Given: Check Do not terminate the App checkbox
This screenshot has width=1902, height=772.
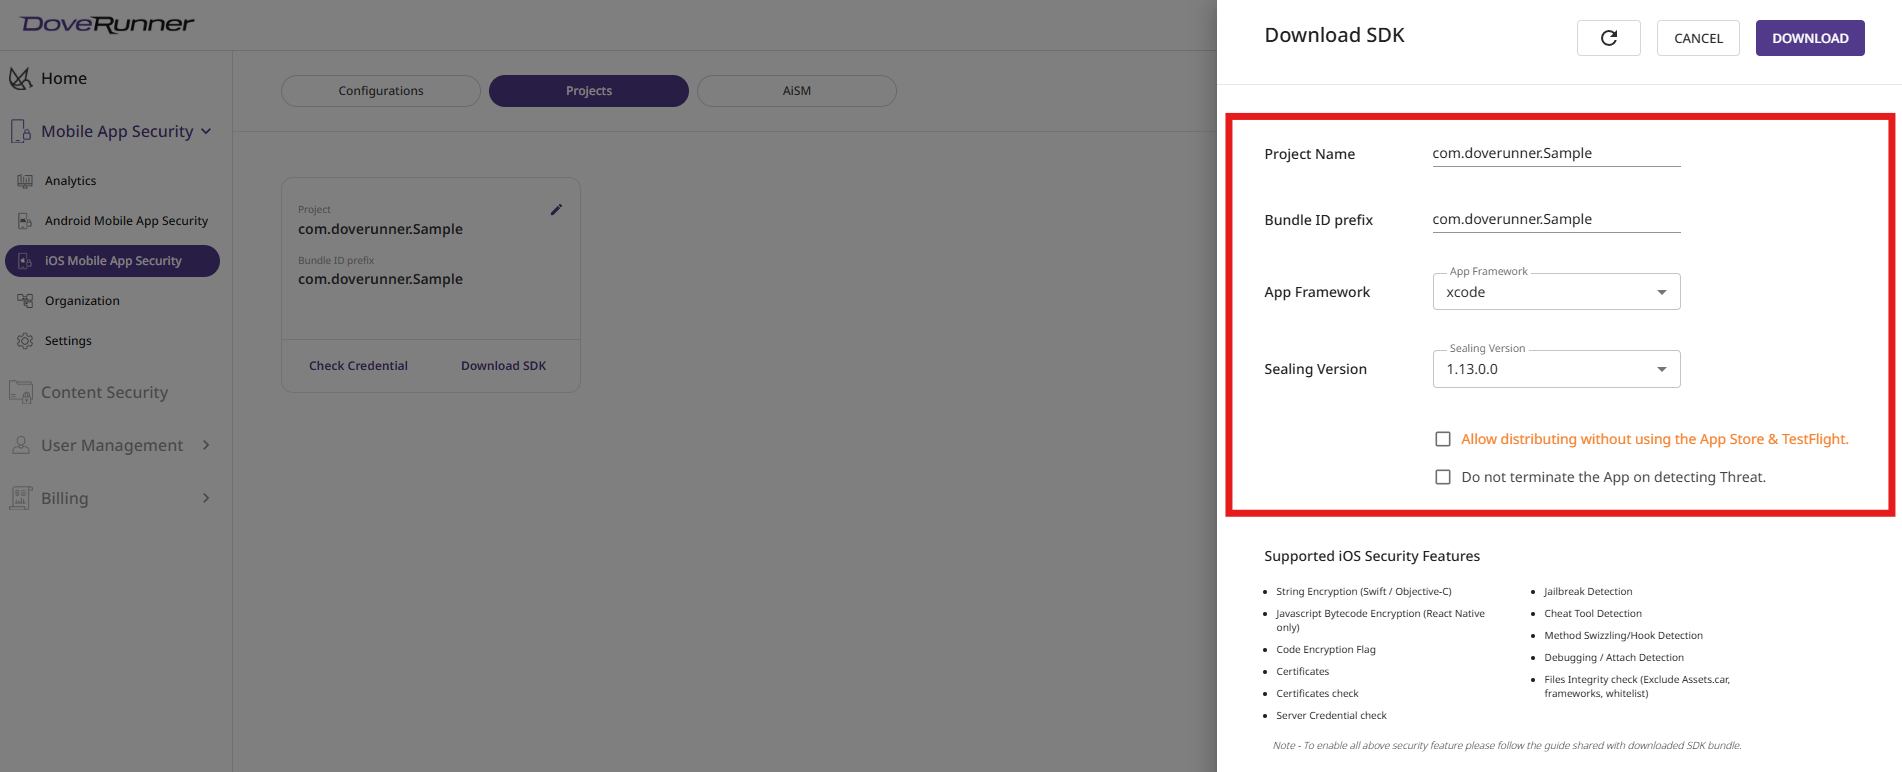Looking at the screenshot, I should tap(1443, 477).
